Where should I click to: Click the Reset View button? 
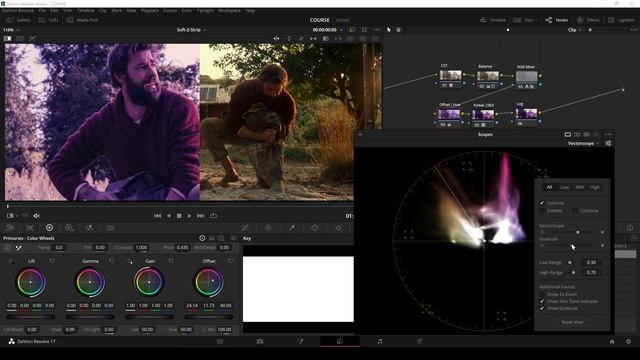click(x=572, y=322)
